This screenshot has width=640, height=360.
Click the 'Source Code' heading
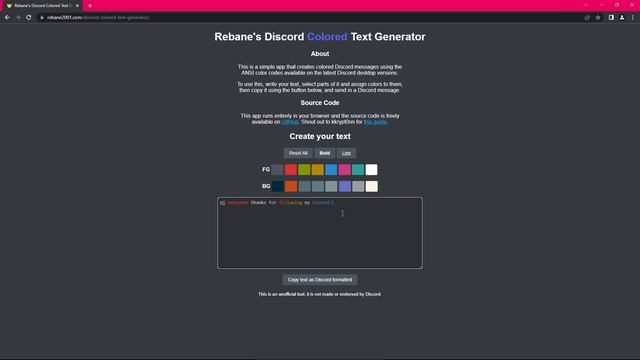pos(320,103)
